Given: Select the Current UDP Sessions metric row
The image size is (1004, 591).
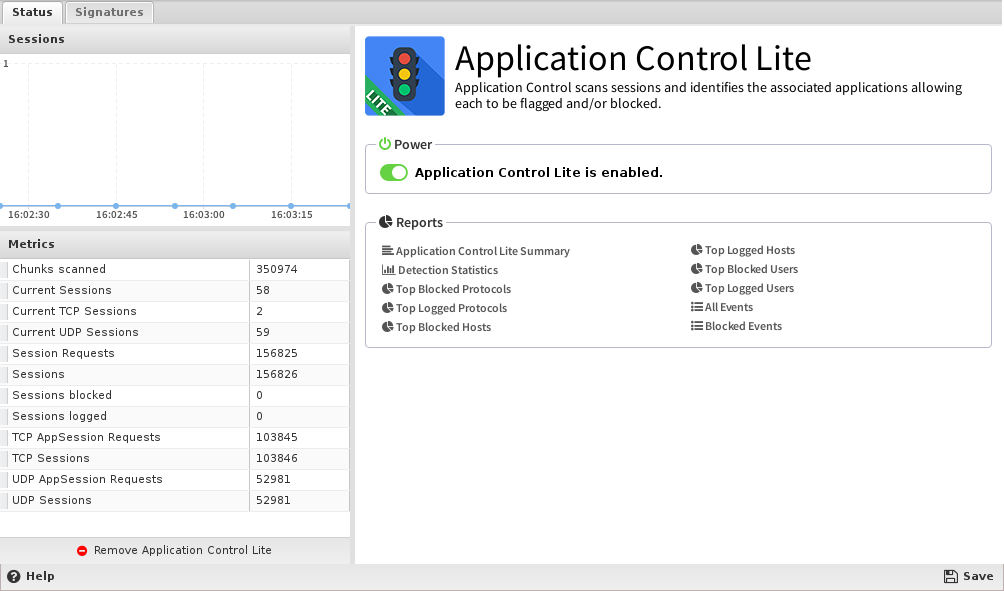Looking at the screenshot, I should pyautogui.click(x=175, y=332).
